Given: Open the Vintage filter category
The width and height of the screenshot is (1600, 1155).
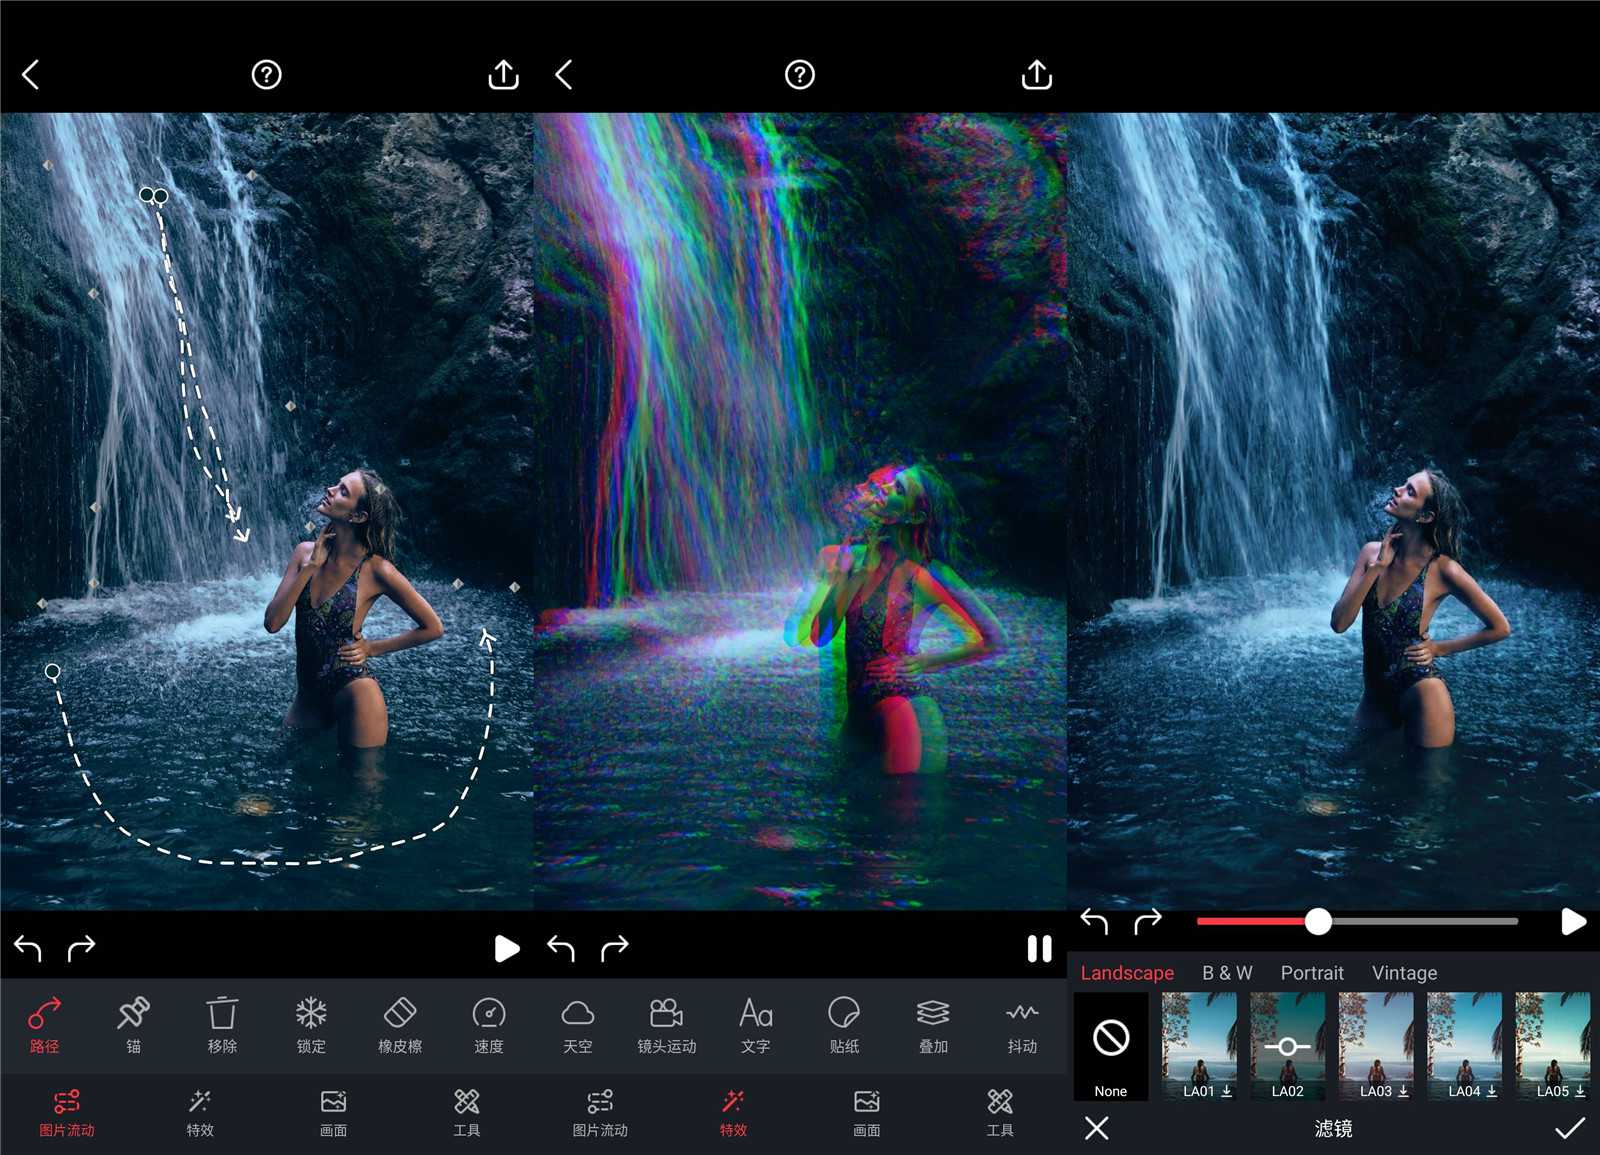Looking at the screenshot, I should [1404, 973].
